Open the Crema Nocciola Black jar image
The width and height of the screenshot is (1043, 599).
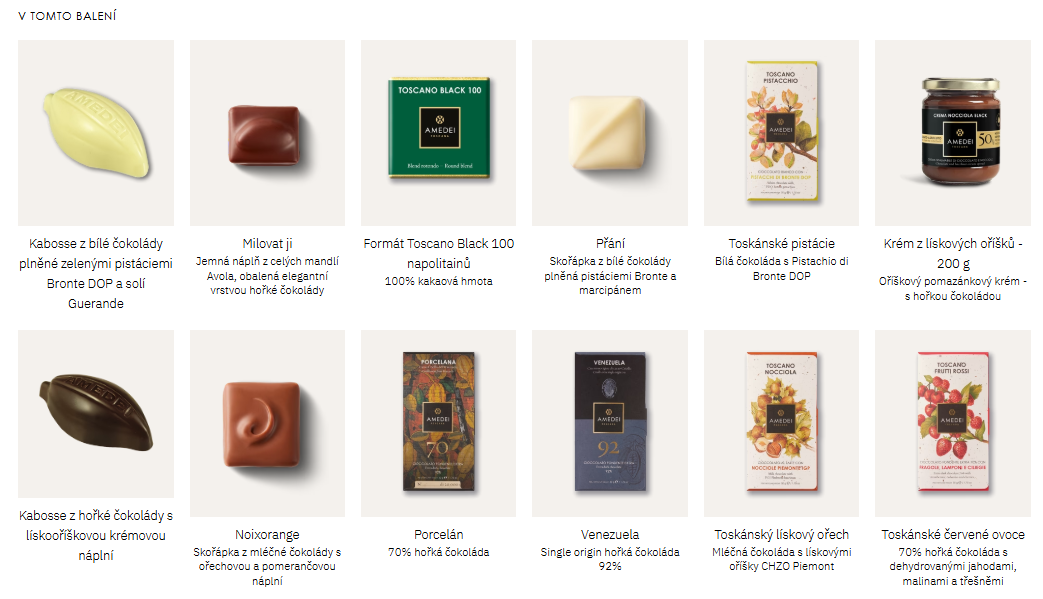(953, 133)
